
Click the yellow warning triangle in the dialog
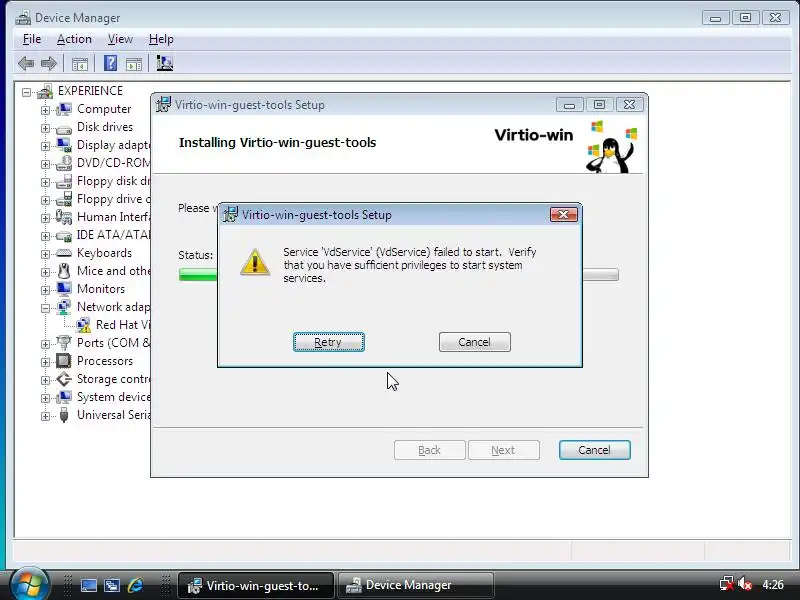255,262
